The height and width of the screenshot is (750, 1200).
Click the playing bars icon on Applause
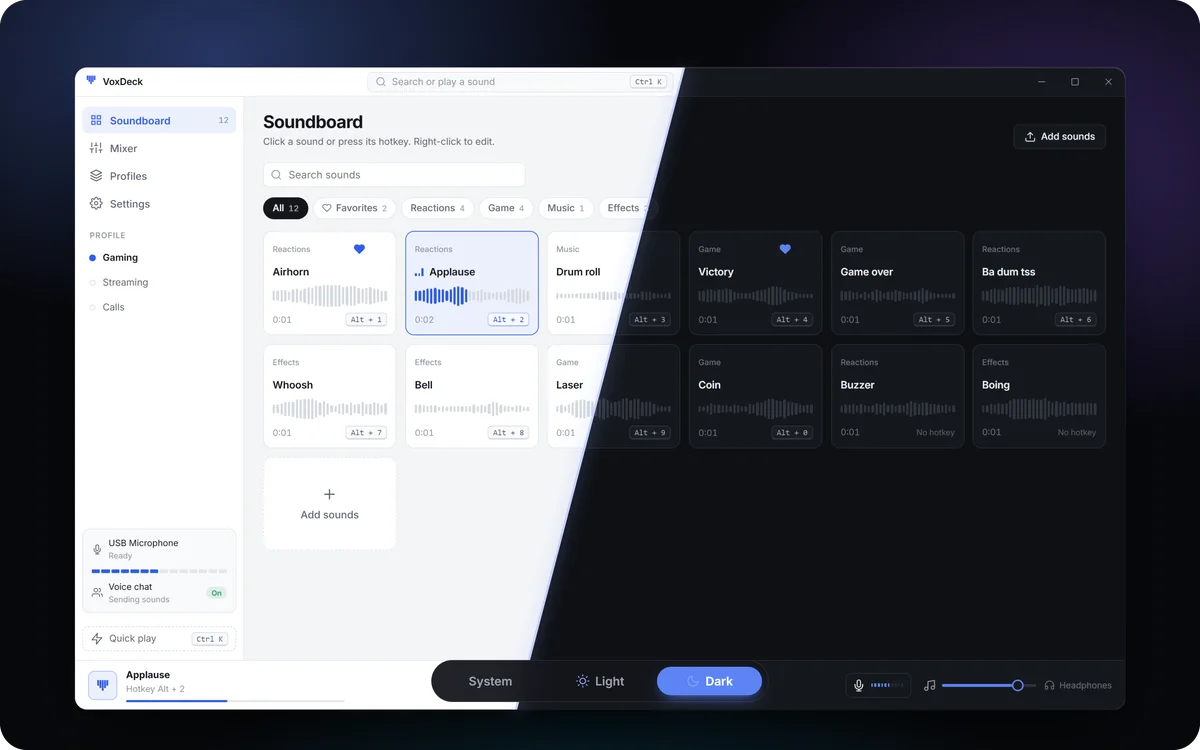(419, 272)
